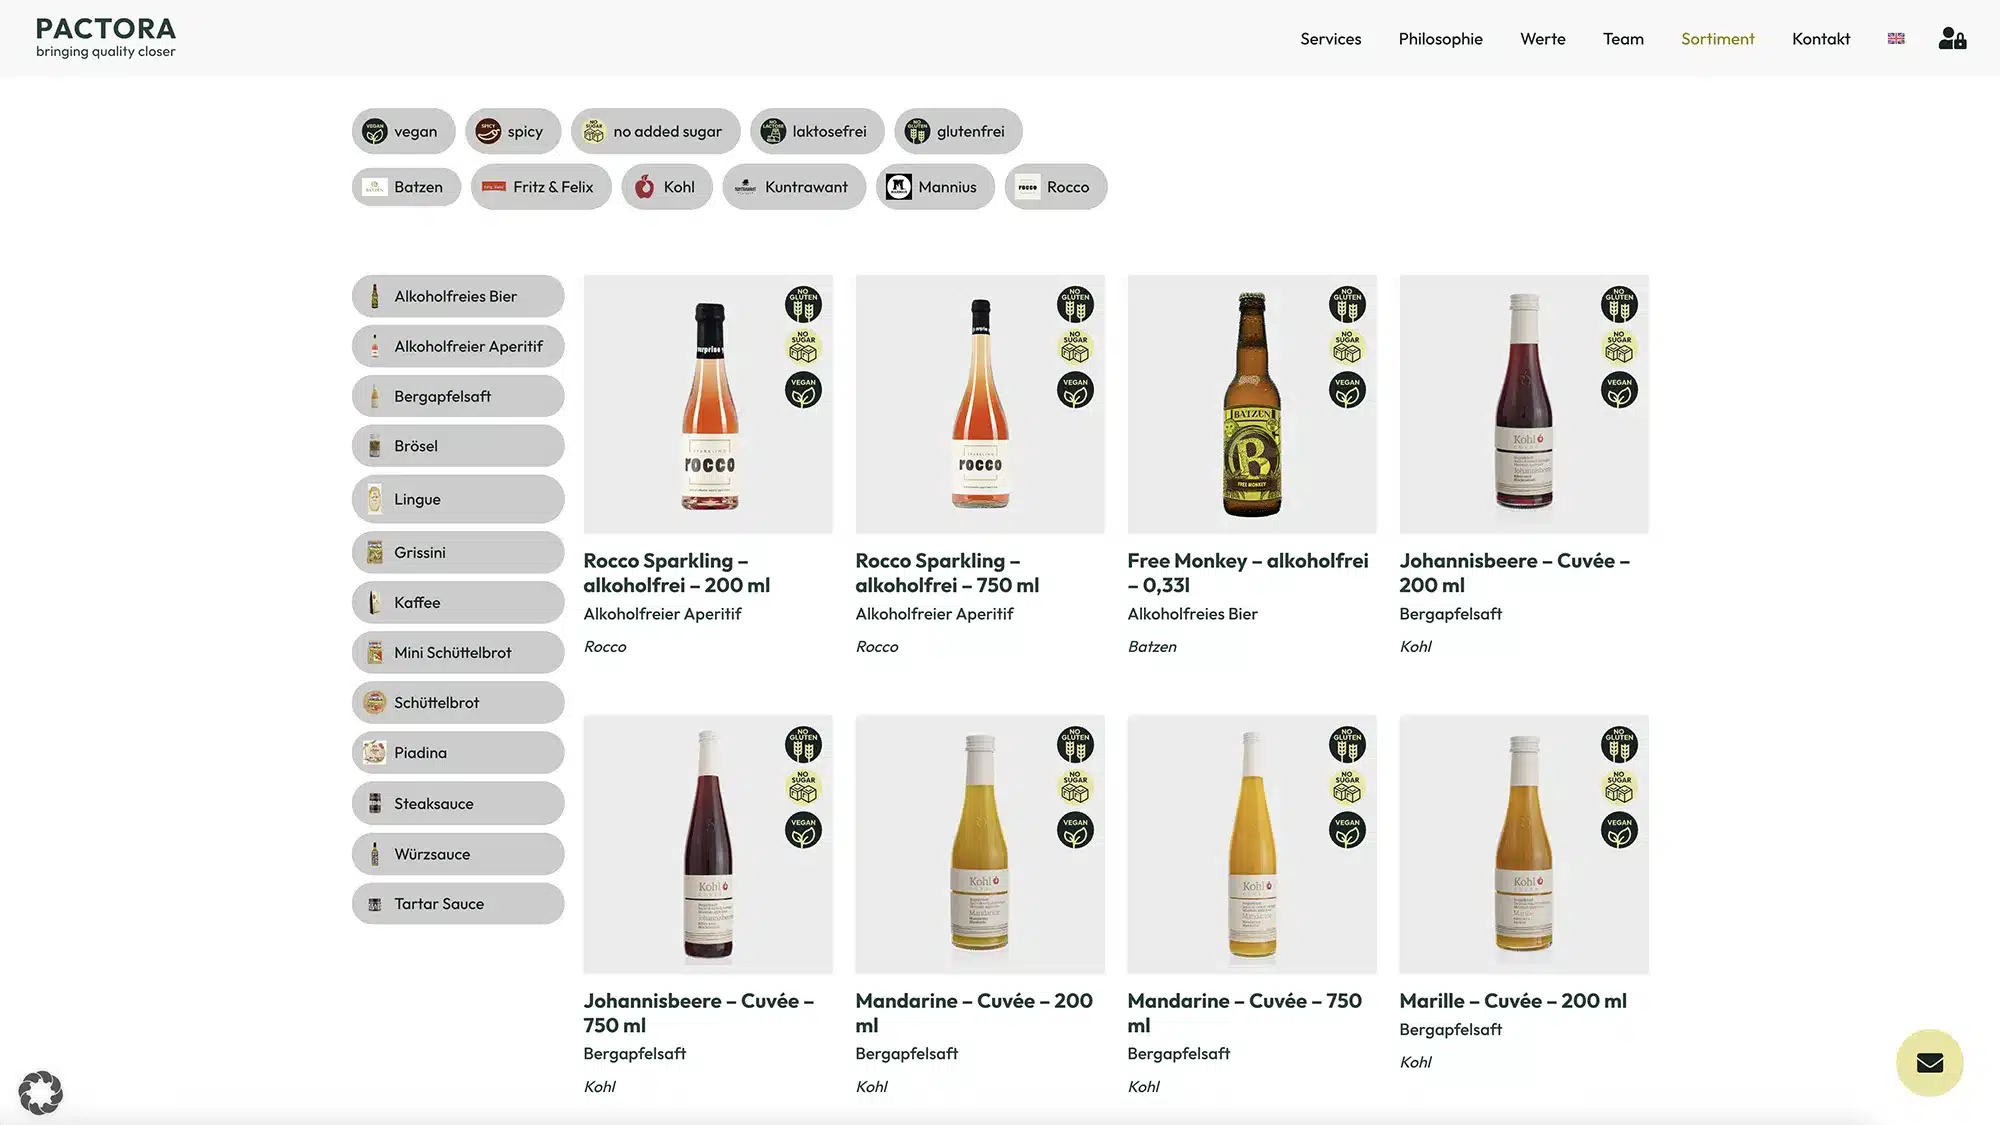Toggle the spicy filter

(512, 131)
